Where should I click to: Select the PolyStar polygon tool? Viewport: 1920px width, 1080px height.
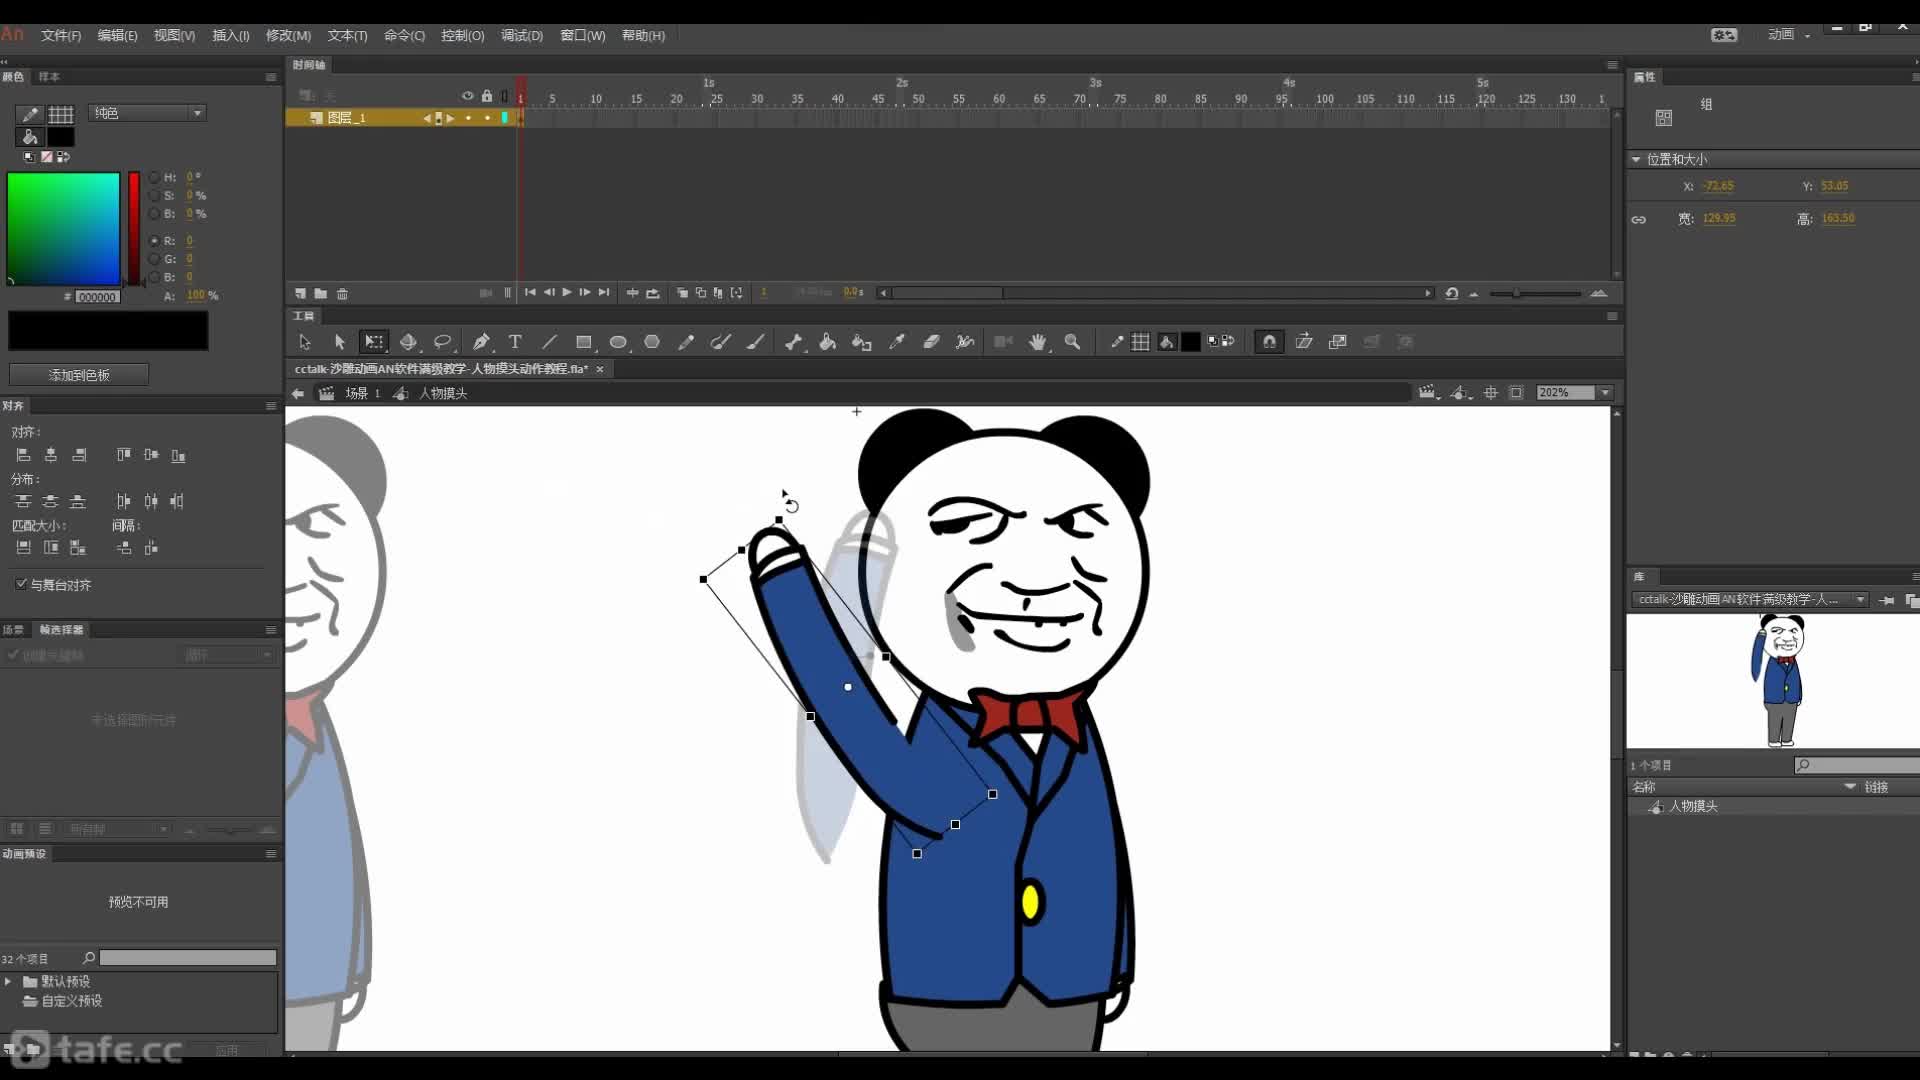[652, 342]
